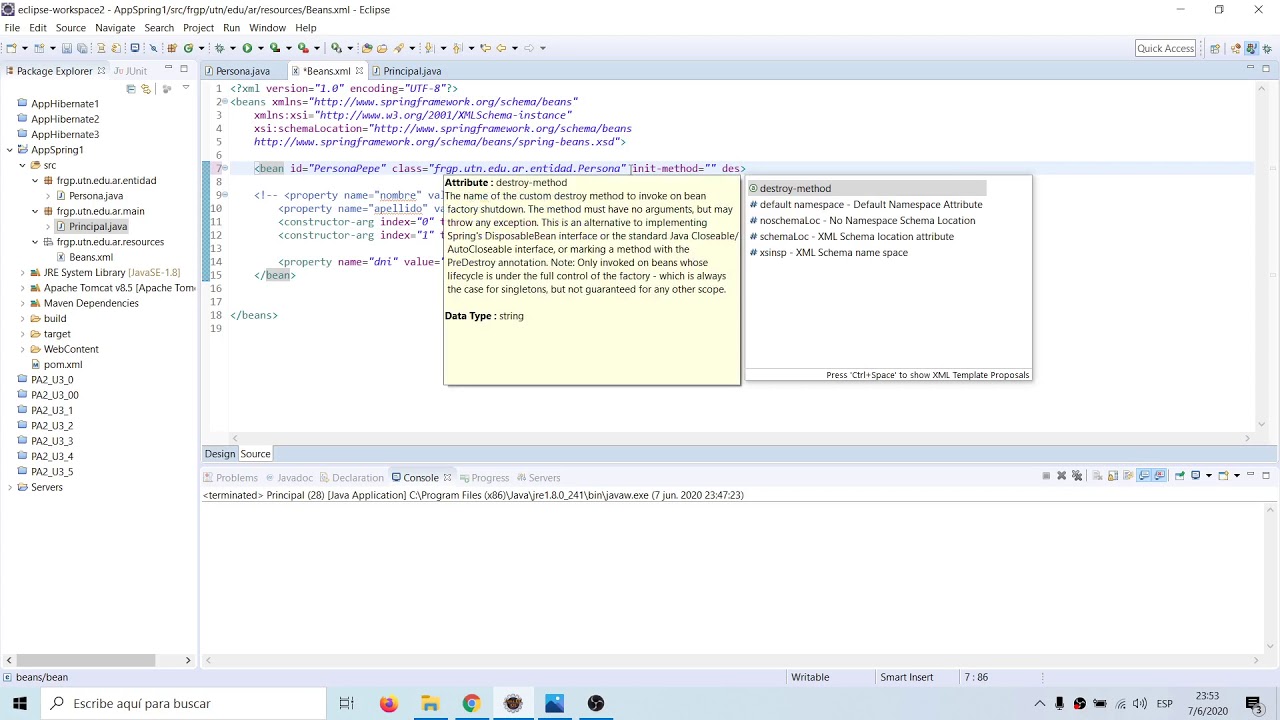Viewport: 1280px width, 720px height.
Task: Switch to the JUnit view tab
Action: (x=131, y=71)
